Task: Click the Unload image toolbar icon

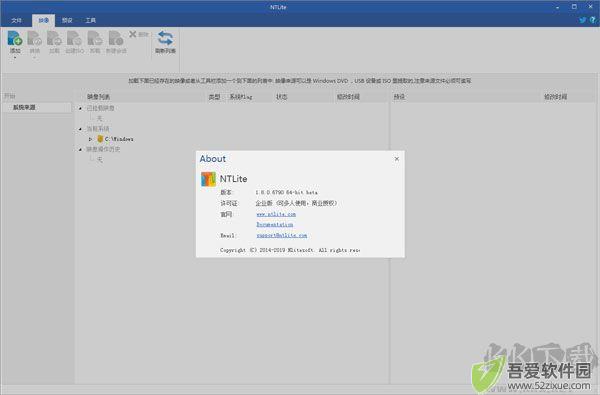Action: pos(95,38)
